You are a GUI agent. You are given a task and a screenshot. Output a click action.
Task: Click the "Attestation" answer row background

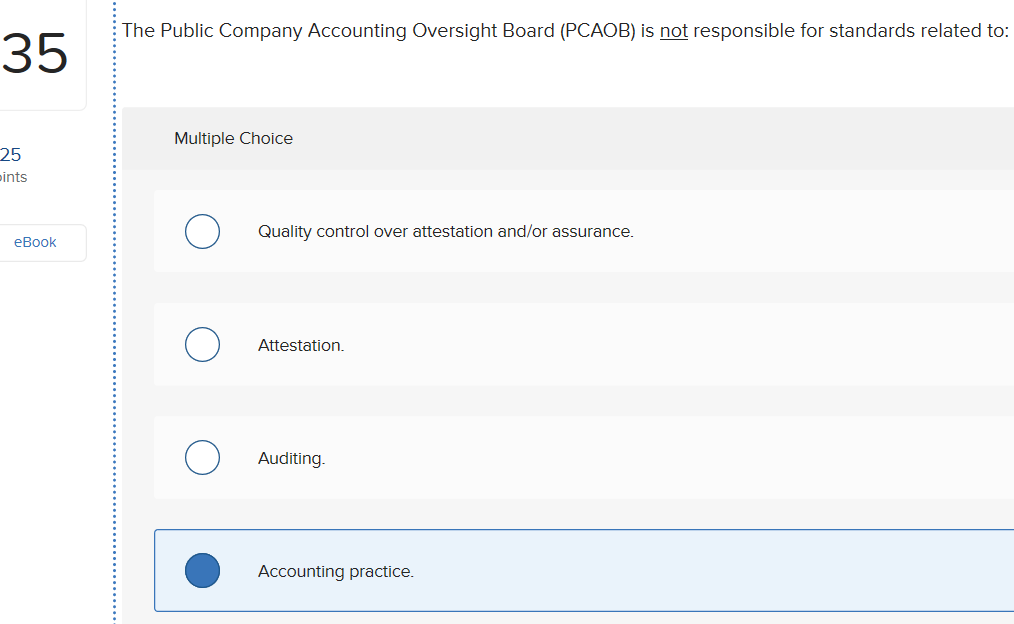(x=600, y=344)
